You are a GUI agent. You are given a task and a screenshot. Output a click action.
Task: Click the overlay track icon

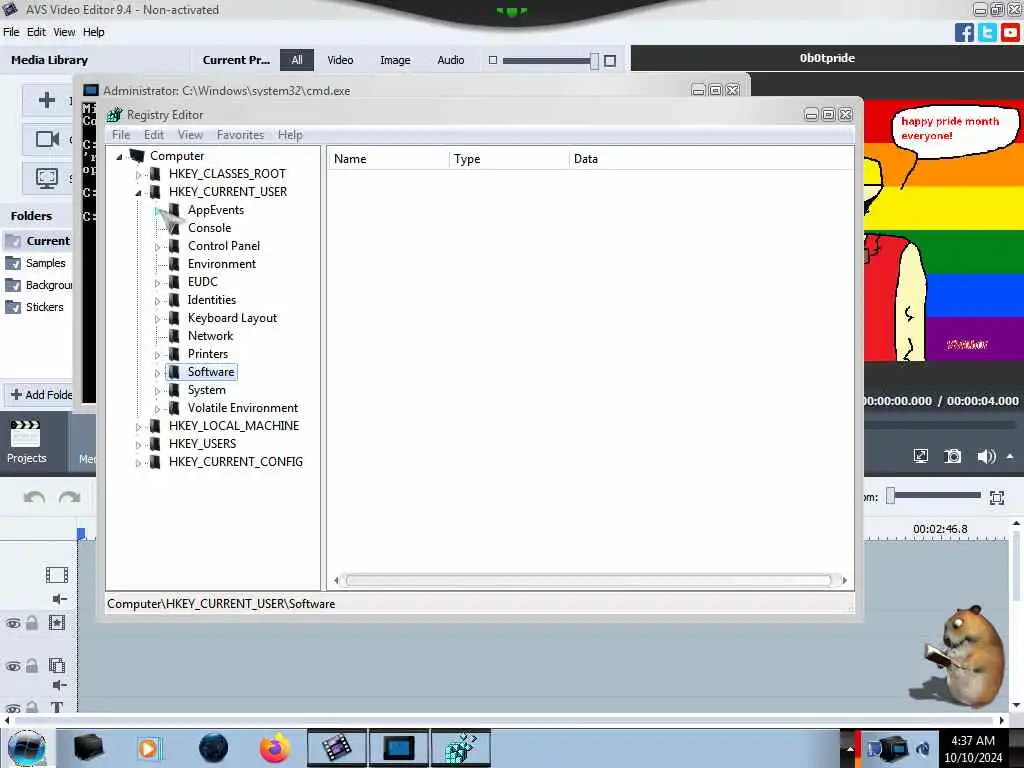pyautogui.click(x=57, y=665)
